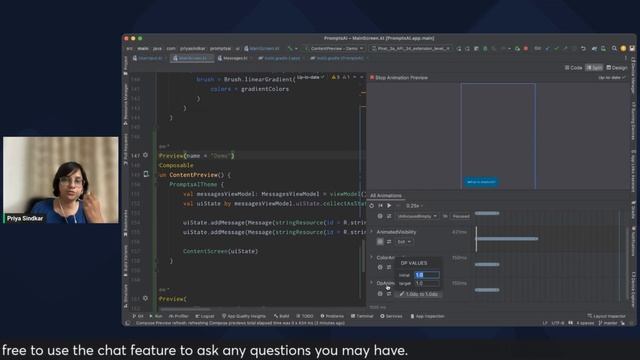Image resolution: width=640 pixels, height=360 pixels.
Task: Click the blue preview button in device frame
Action: [x=481, y=182]
